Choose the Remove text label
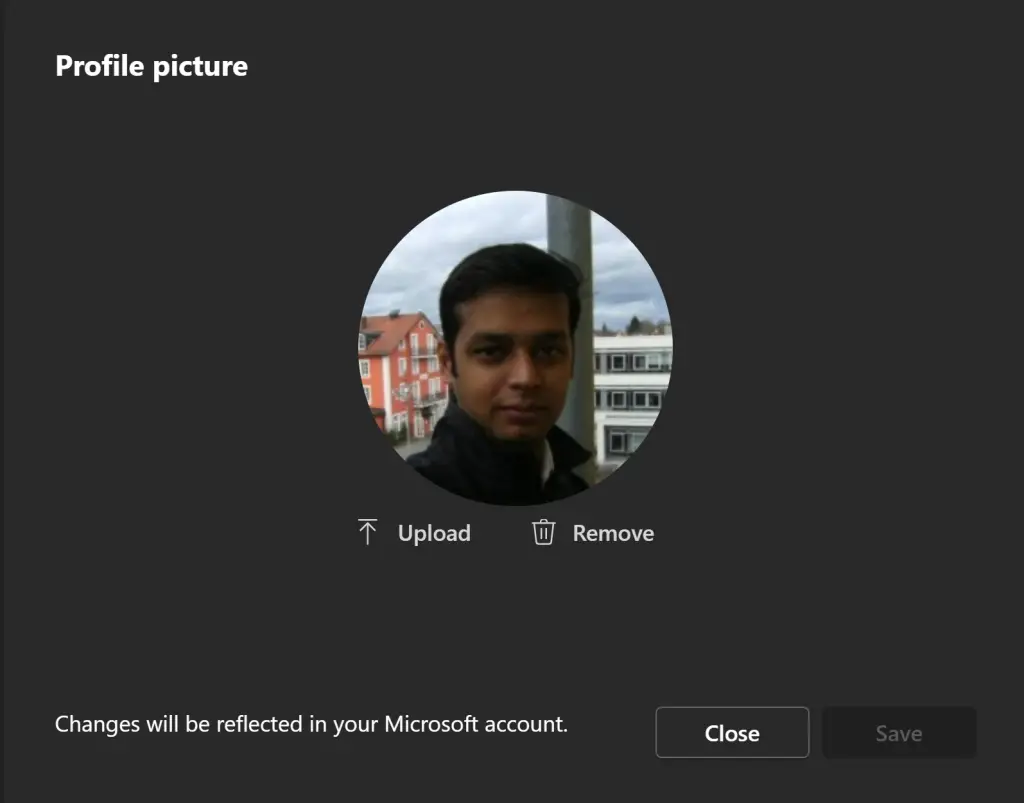1024x803 pixels. (613, 533)
